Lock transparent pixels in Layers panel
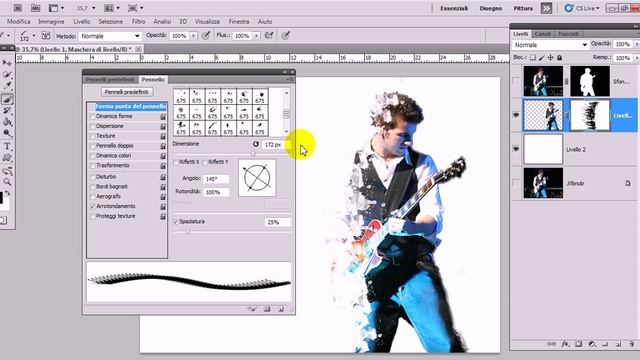Viewport: 640px width, 360px height. point(533,58)
